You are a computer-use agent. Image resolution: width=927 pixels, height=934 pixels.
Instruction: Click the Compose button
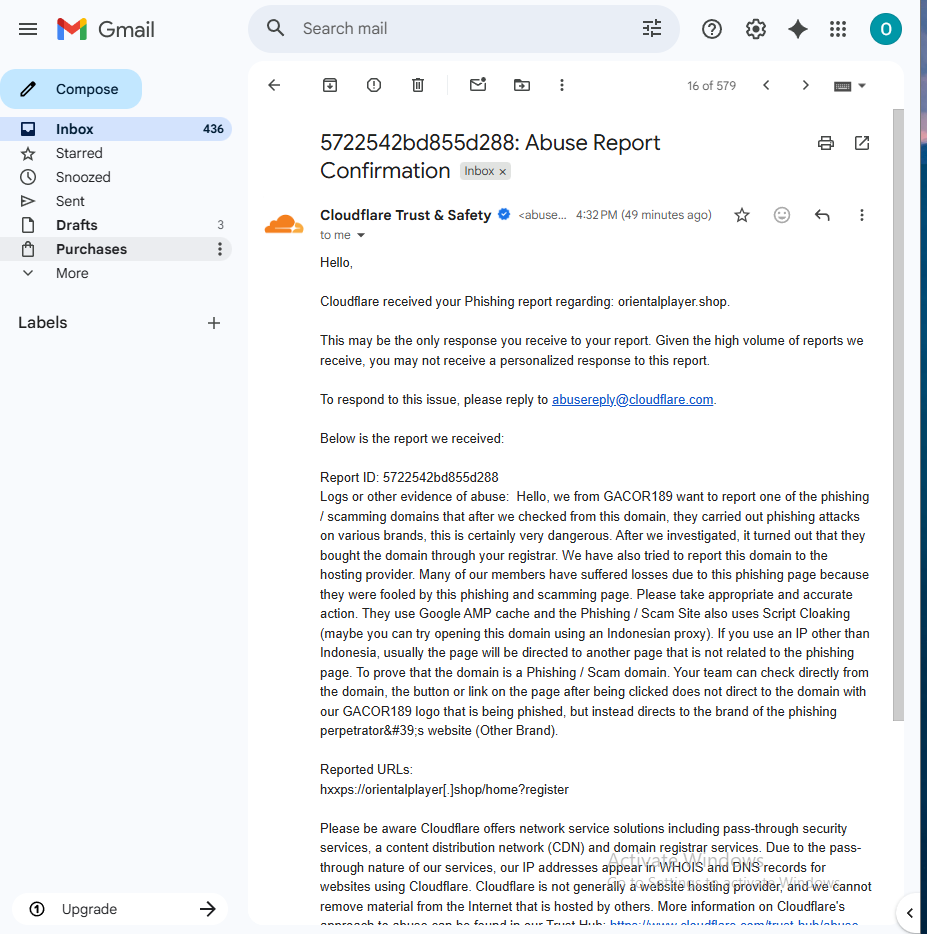pos(71,89)
